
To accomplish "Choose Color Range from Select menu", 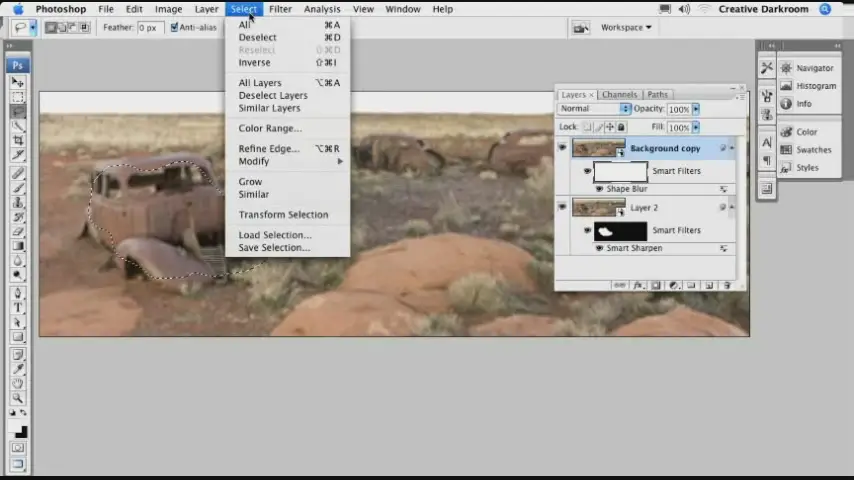I will click(269, 128).
